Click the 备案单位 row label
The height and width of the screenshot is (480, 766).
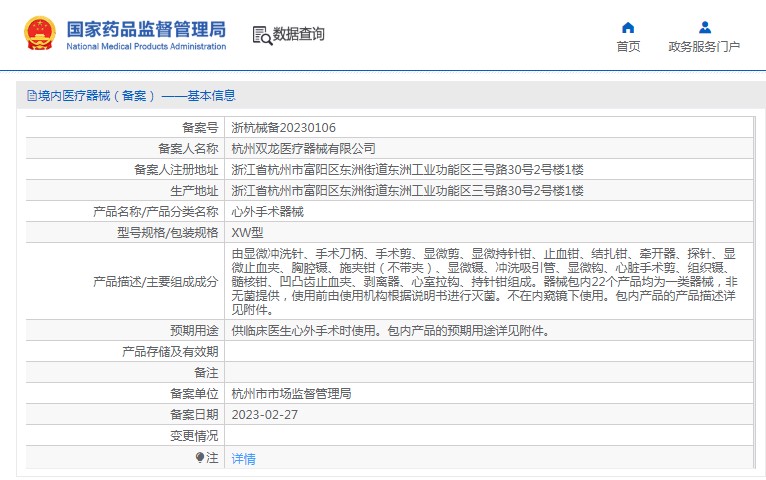click(x=194, y=394)
